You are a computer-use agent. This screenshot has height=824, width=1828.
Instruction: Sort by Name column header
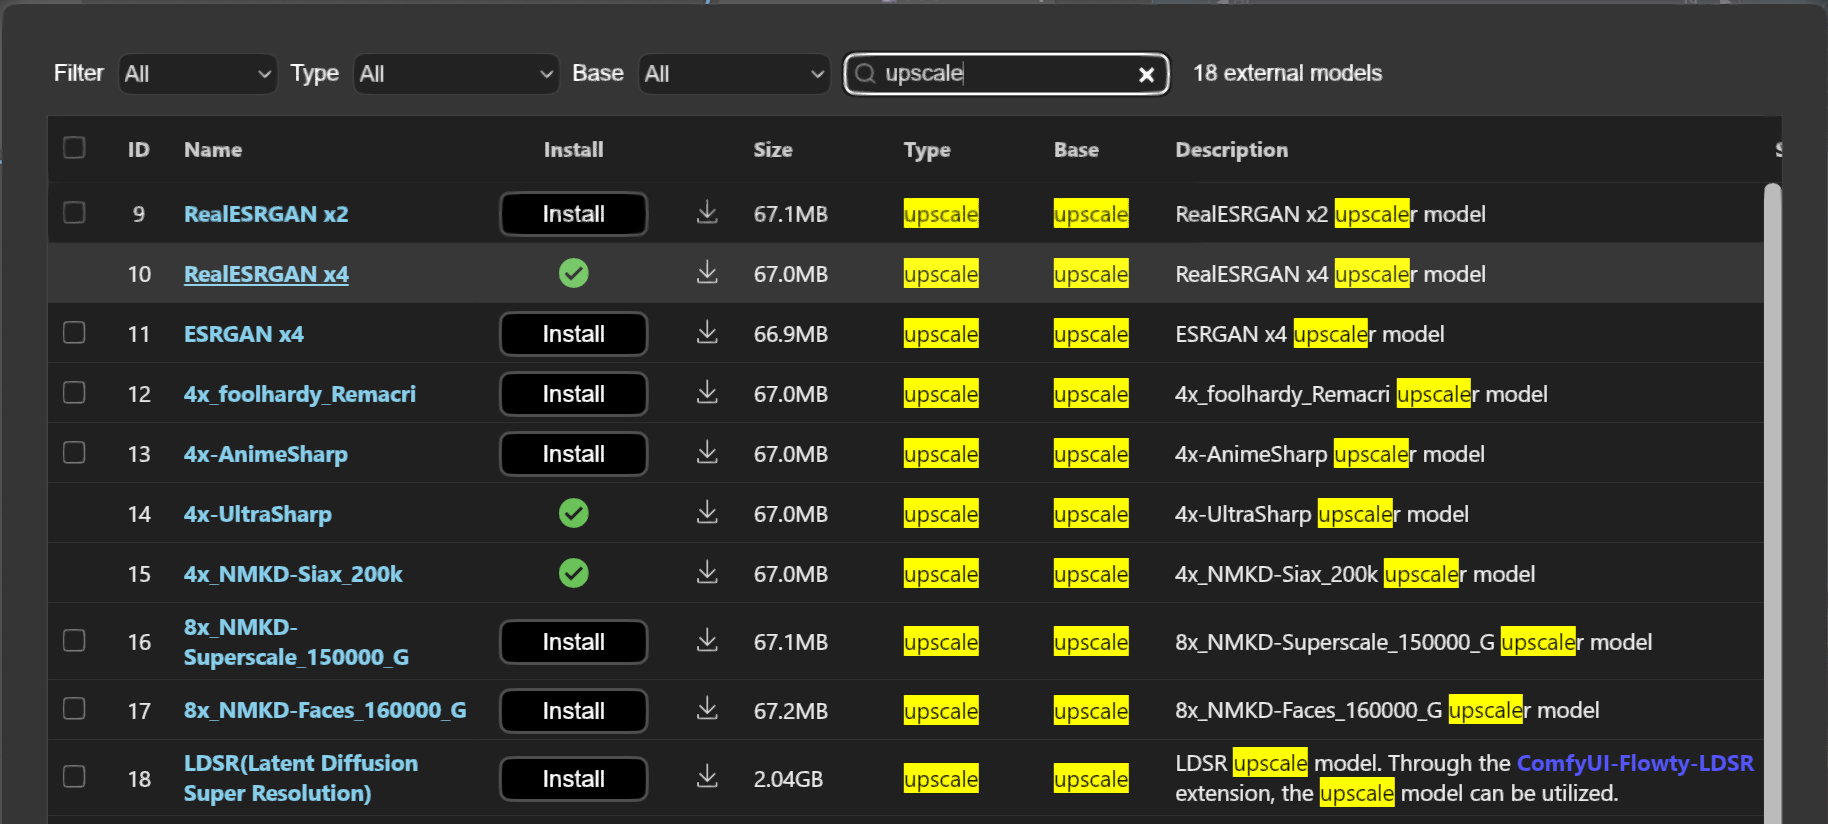pyautogui.click(x=213, y=149)
